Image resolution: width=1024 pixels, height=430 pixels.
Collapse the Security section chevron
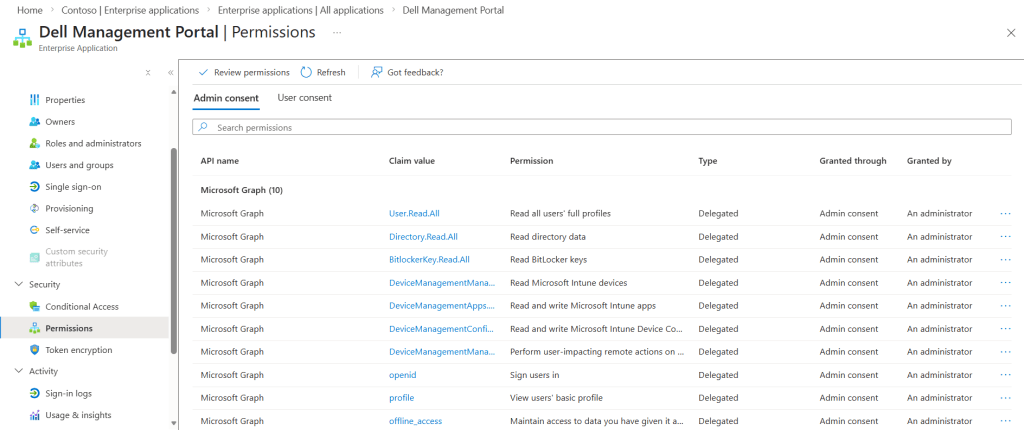pyautogui.click(x=18, y=284)
